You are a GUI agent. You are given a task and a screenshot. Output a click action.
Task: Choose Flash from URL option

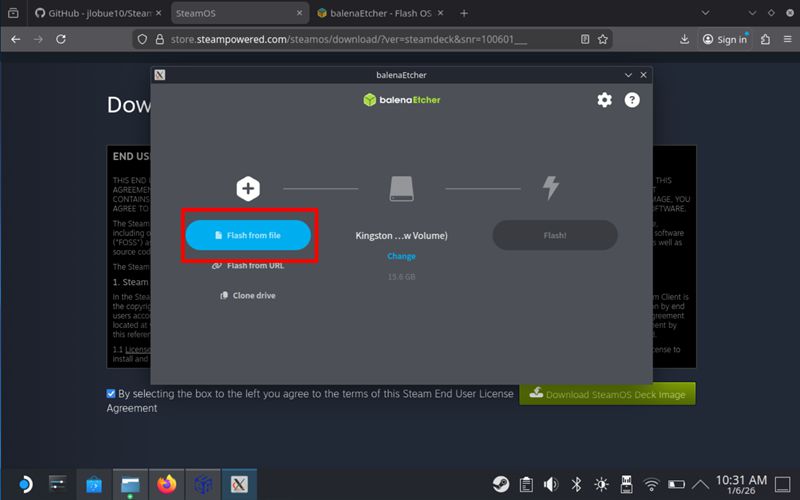248,265
